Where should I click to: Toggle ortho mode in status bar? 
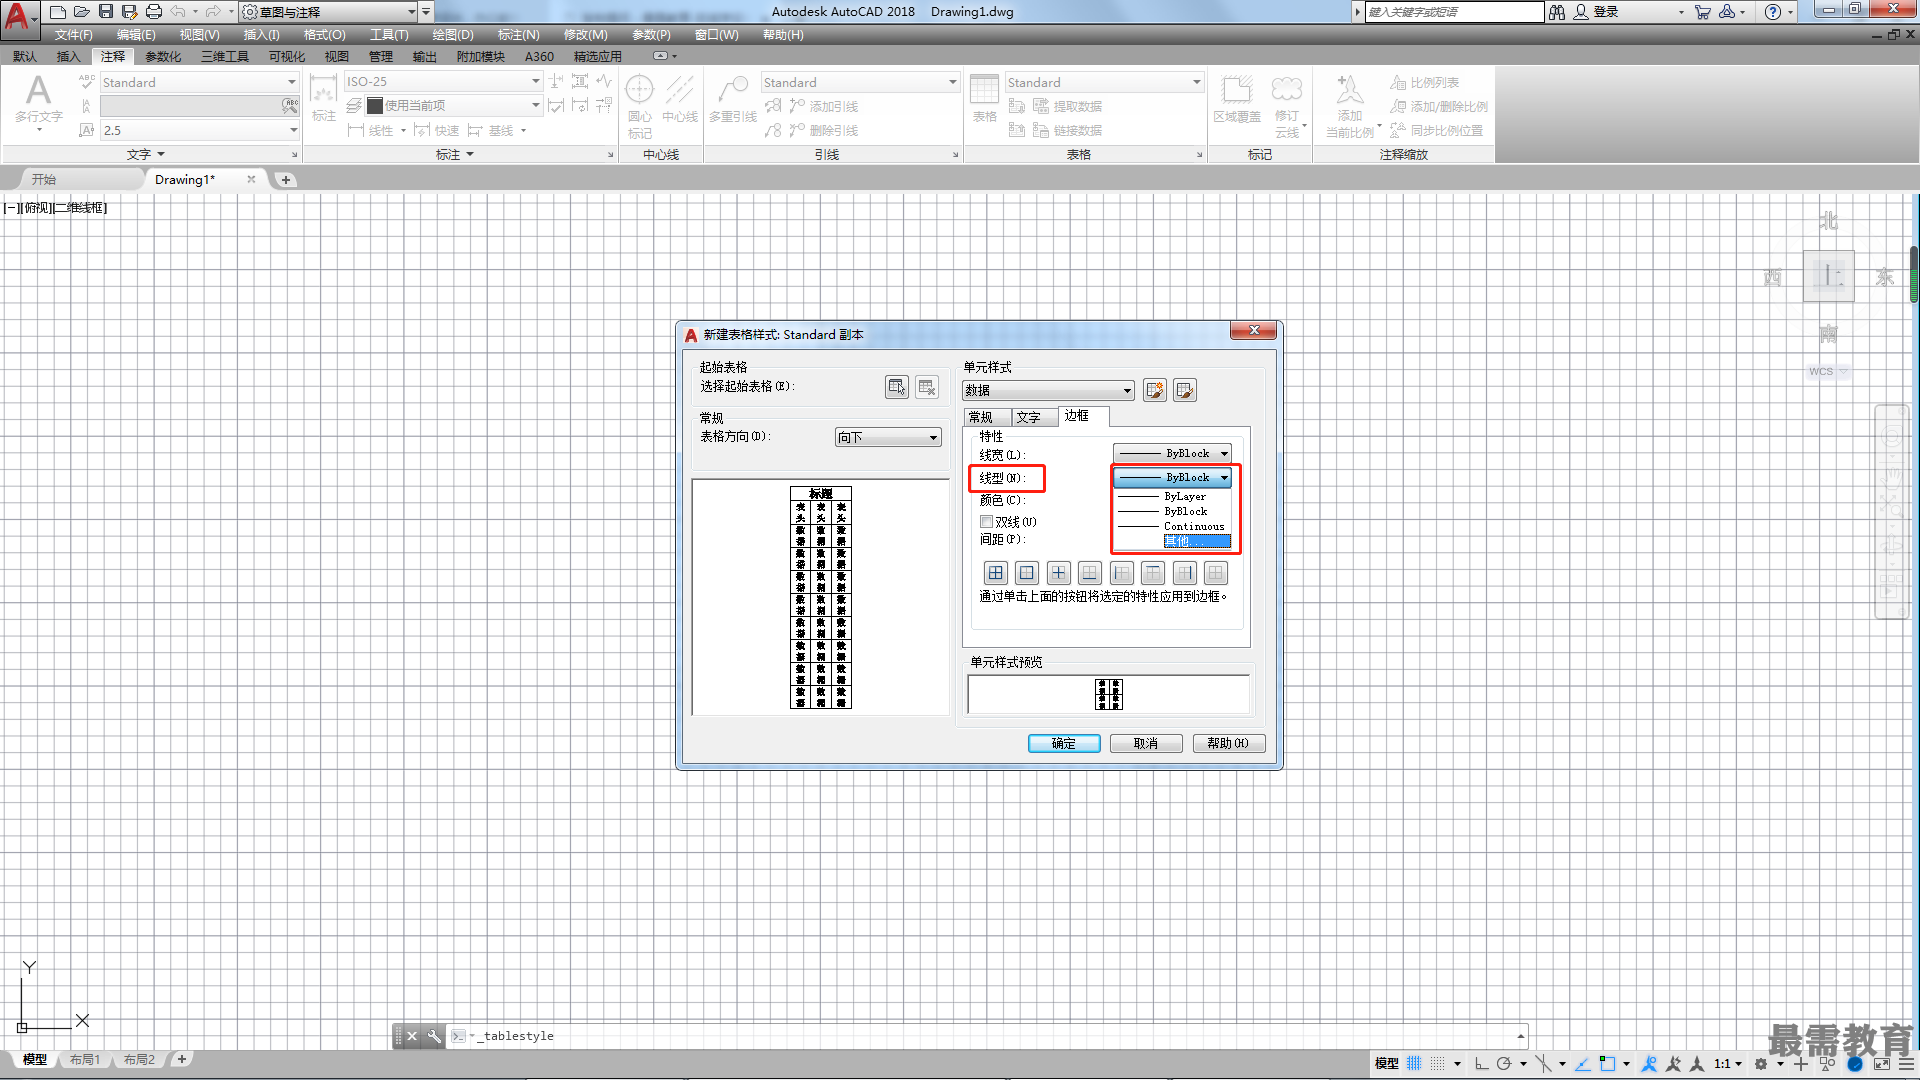point(1481,1064)
